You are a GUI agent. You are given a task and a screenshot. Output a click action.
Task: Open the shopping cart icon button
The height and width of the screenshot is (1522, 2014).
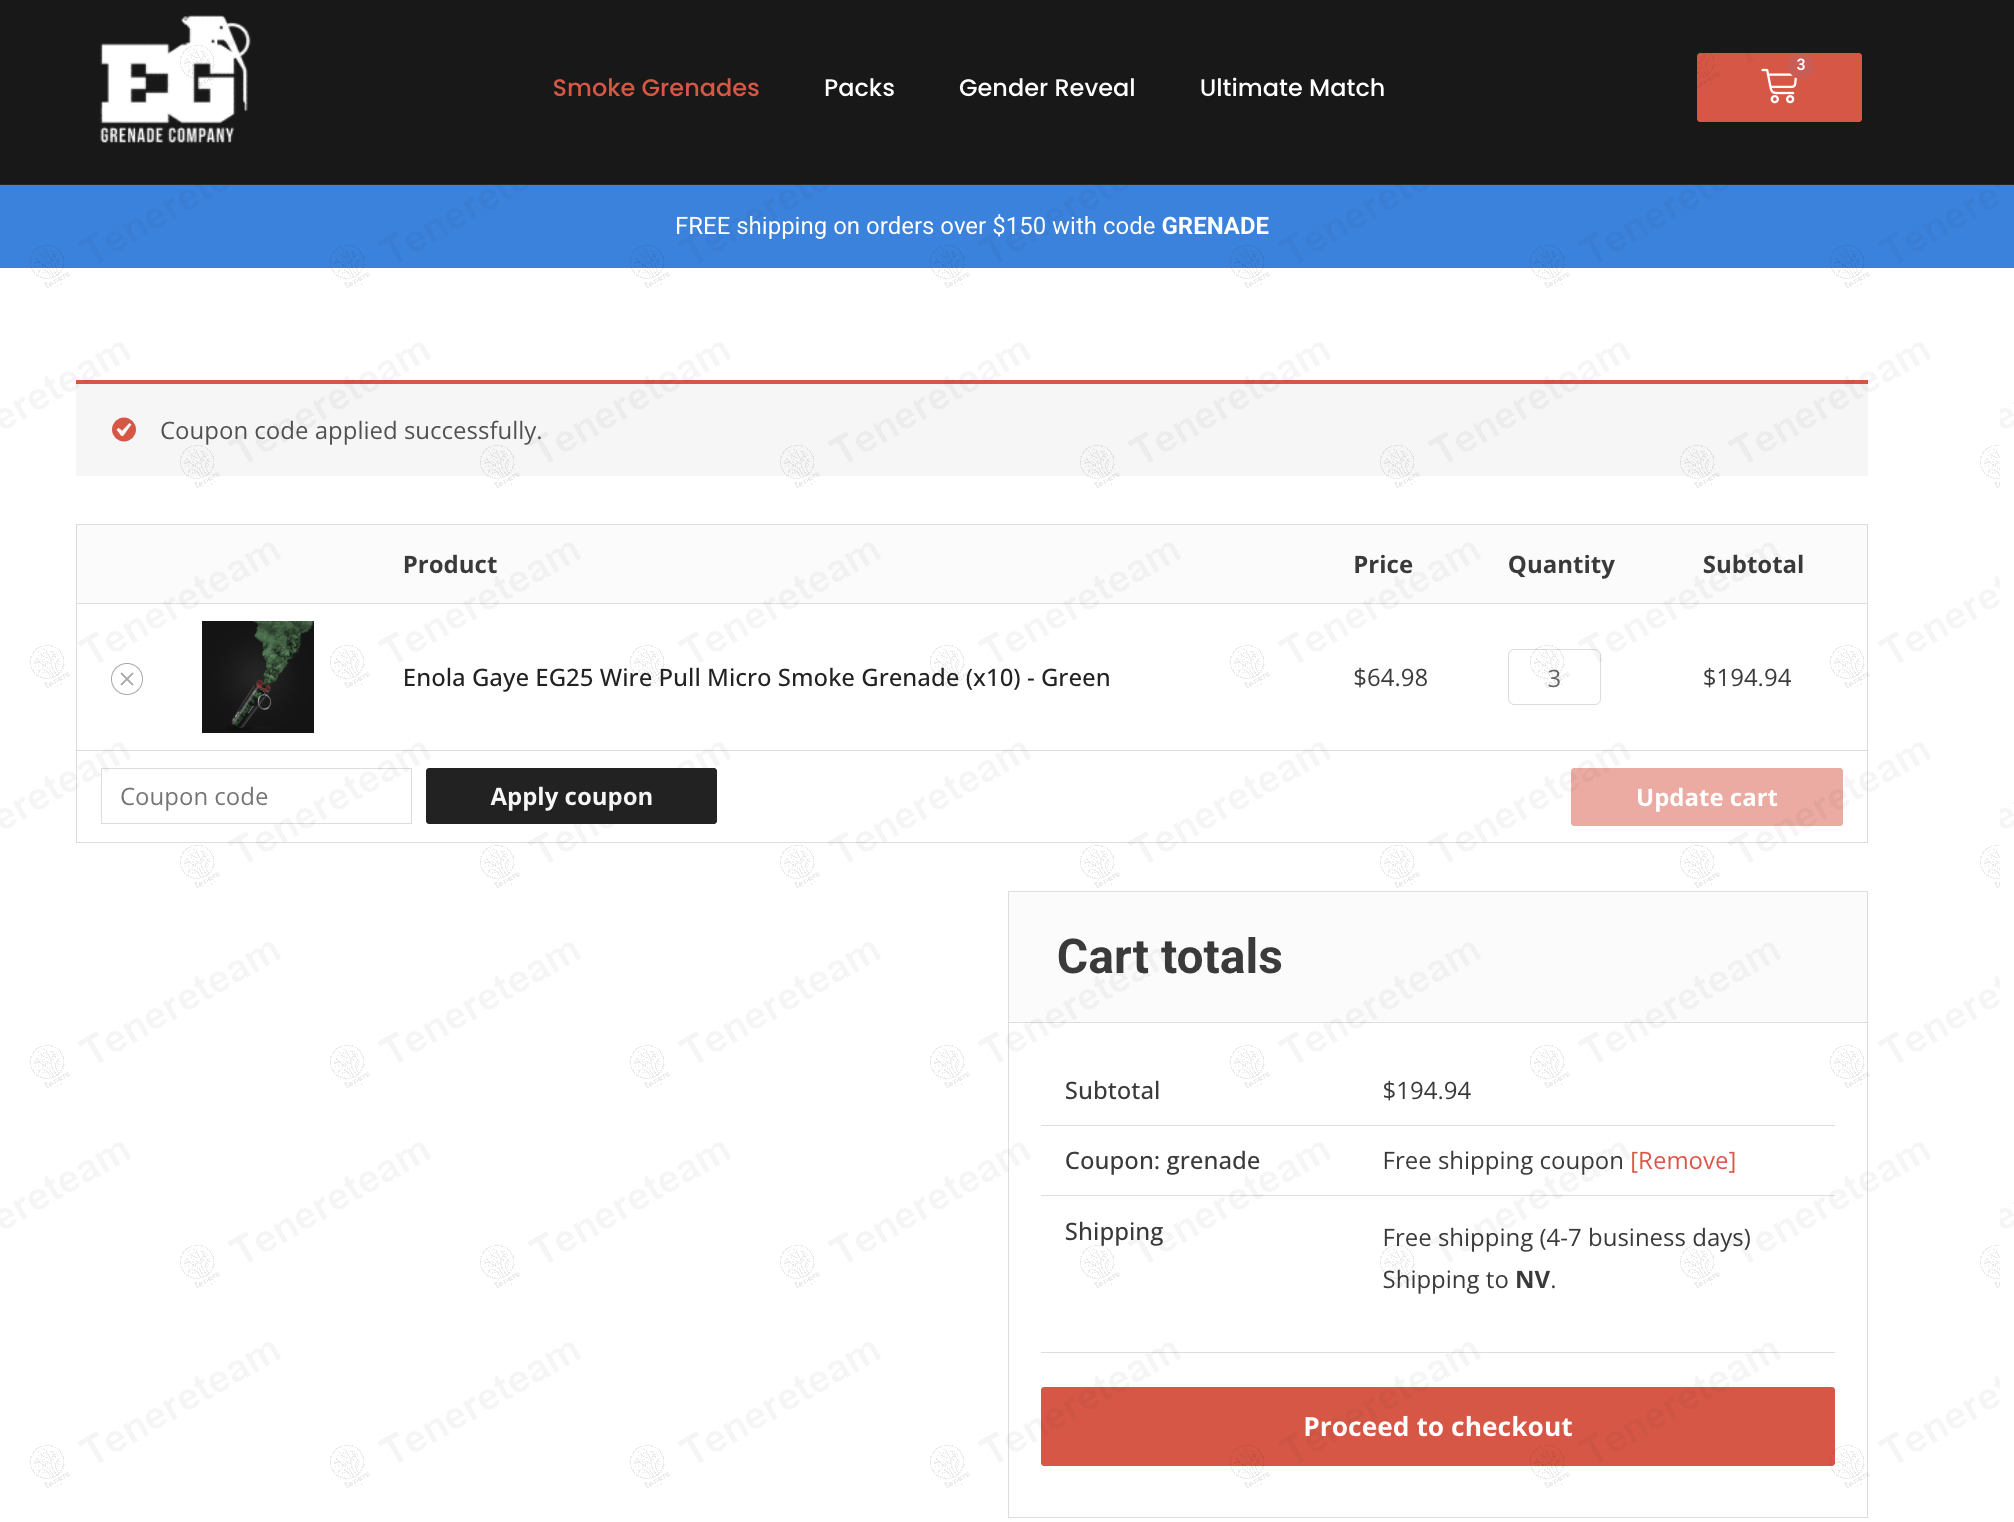pos(1778,88)
